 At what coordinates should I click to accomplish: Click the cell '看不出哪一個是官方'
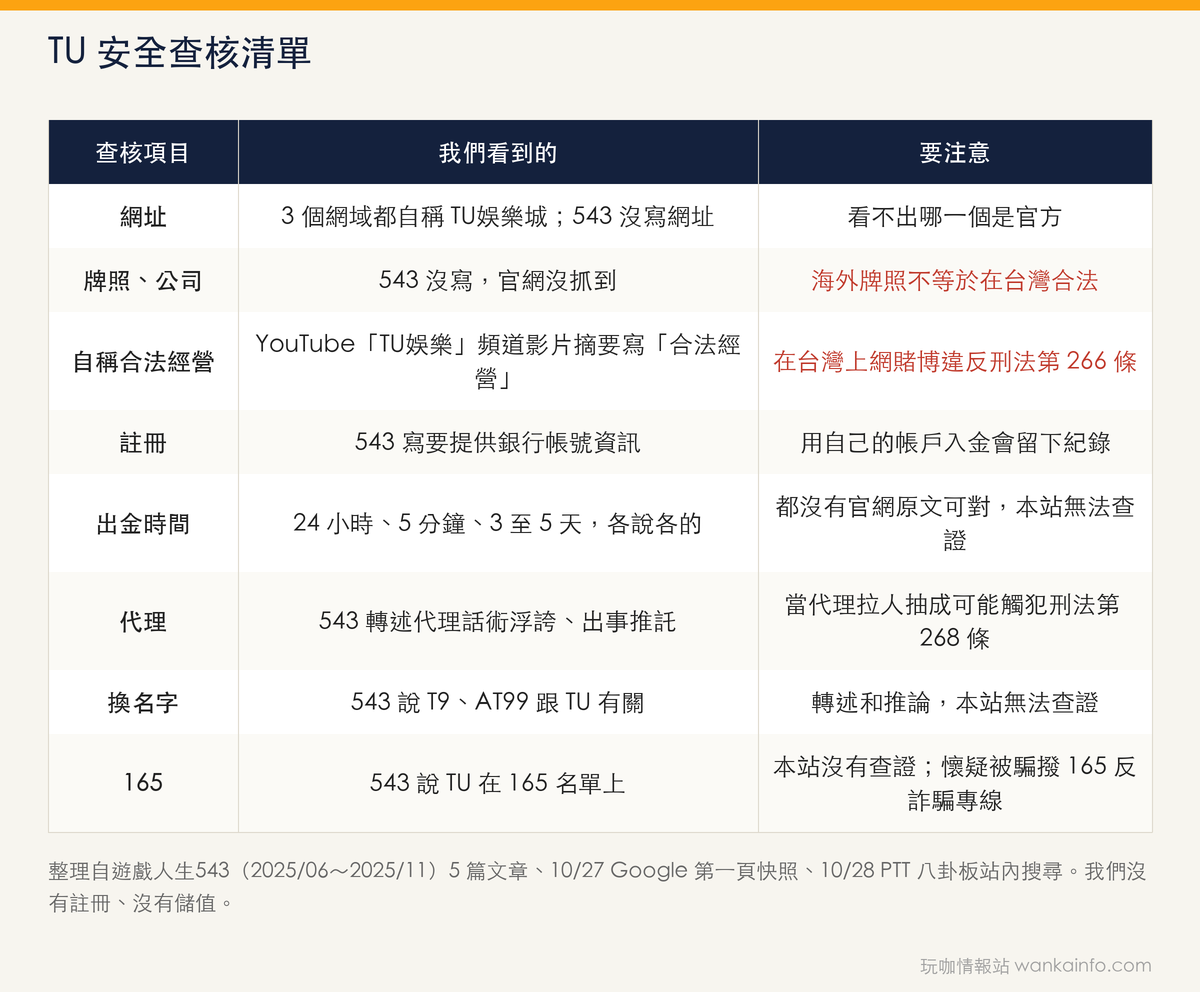click(955, 216)
